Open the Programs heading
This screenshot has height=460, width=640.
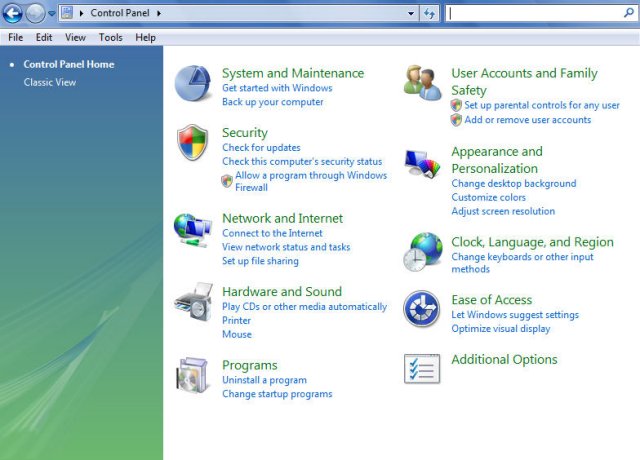[x=249, y=365]
